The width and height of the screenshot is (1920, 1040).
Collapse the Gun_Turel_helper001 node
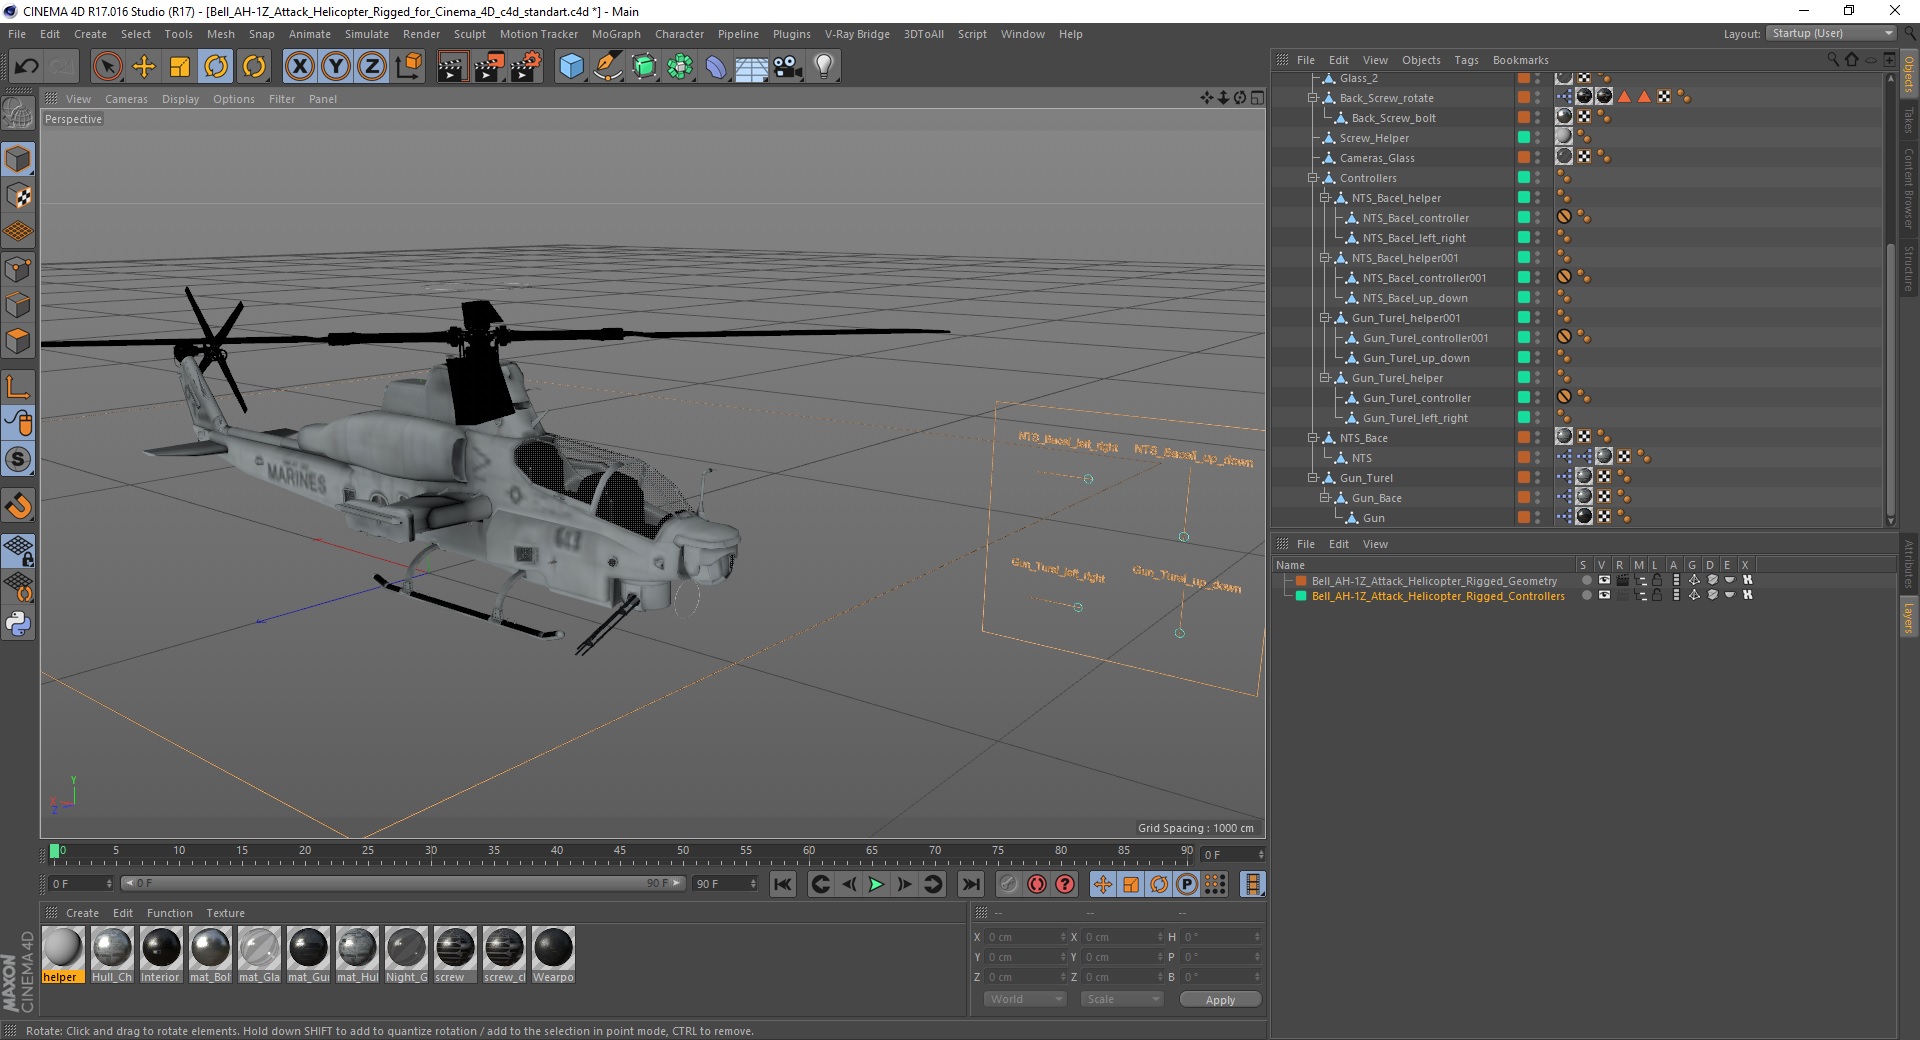coord(1325,318)
